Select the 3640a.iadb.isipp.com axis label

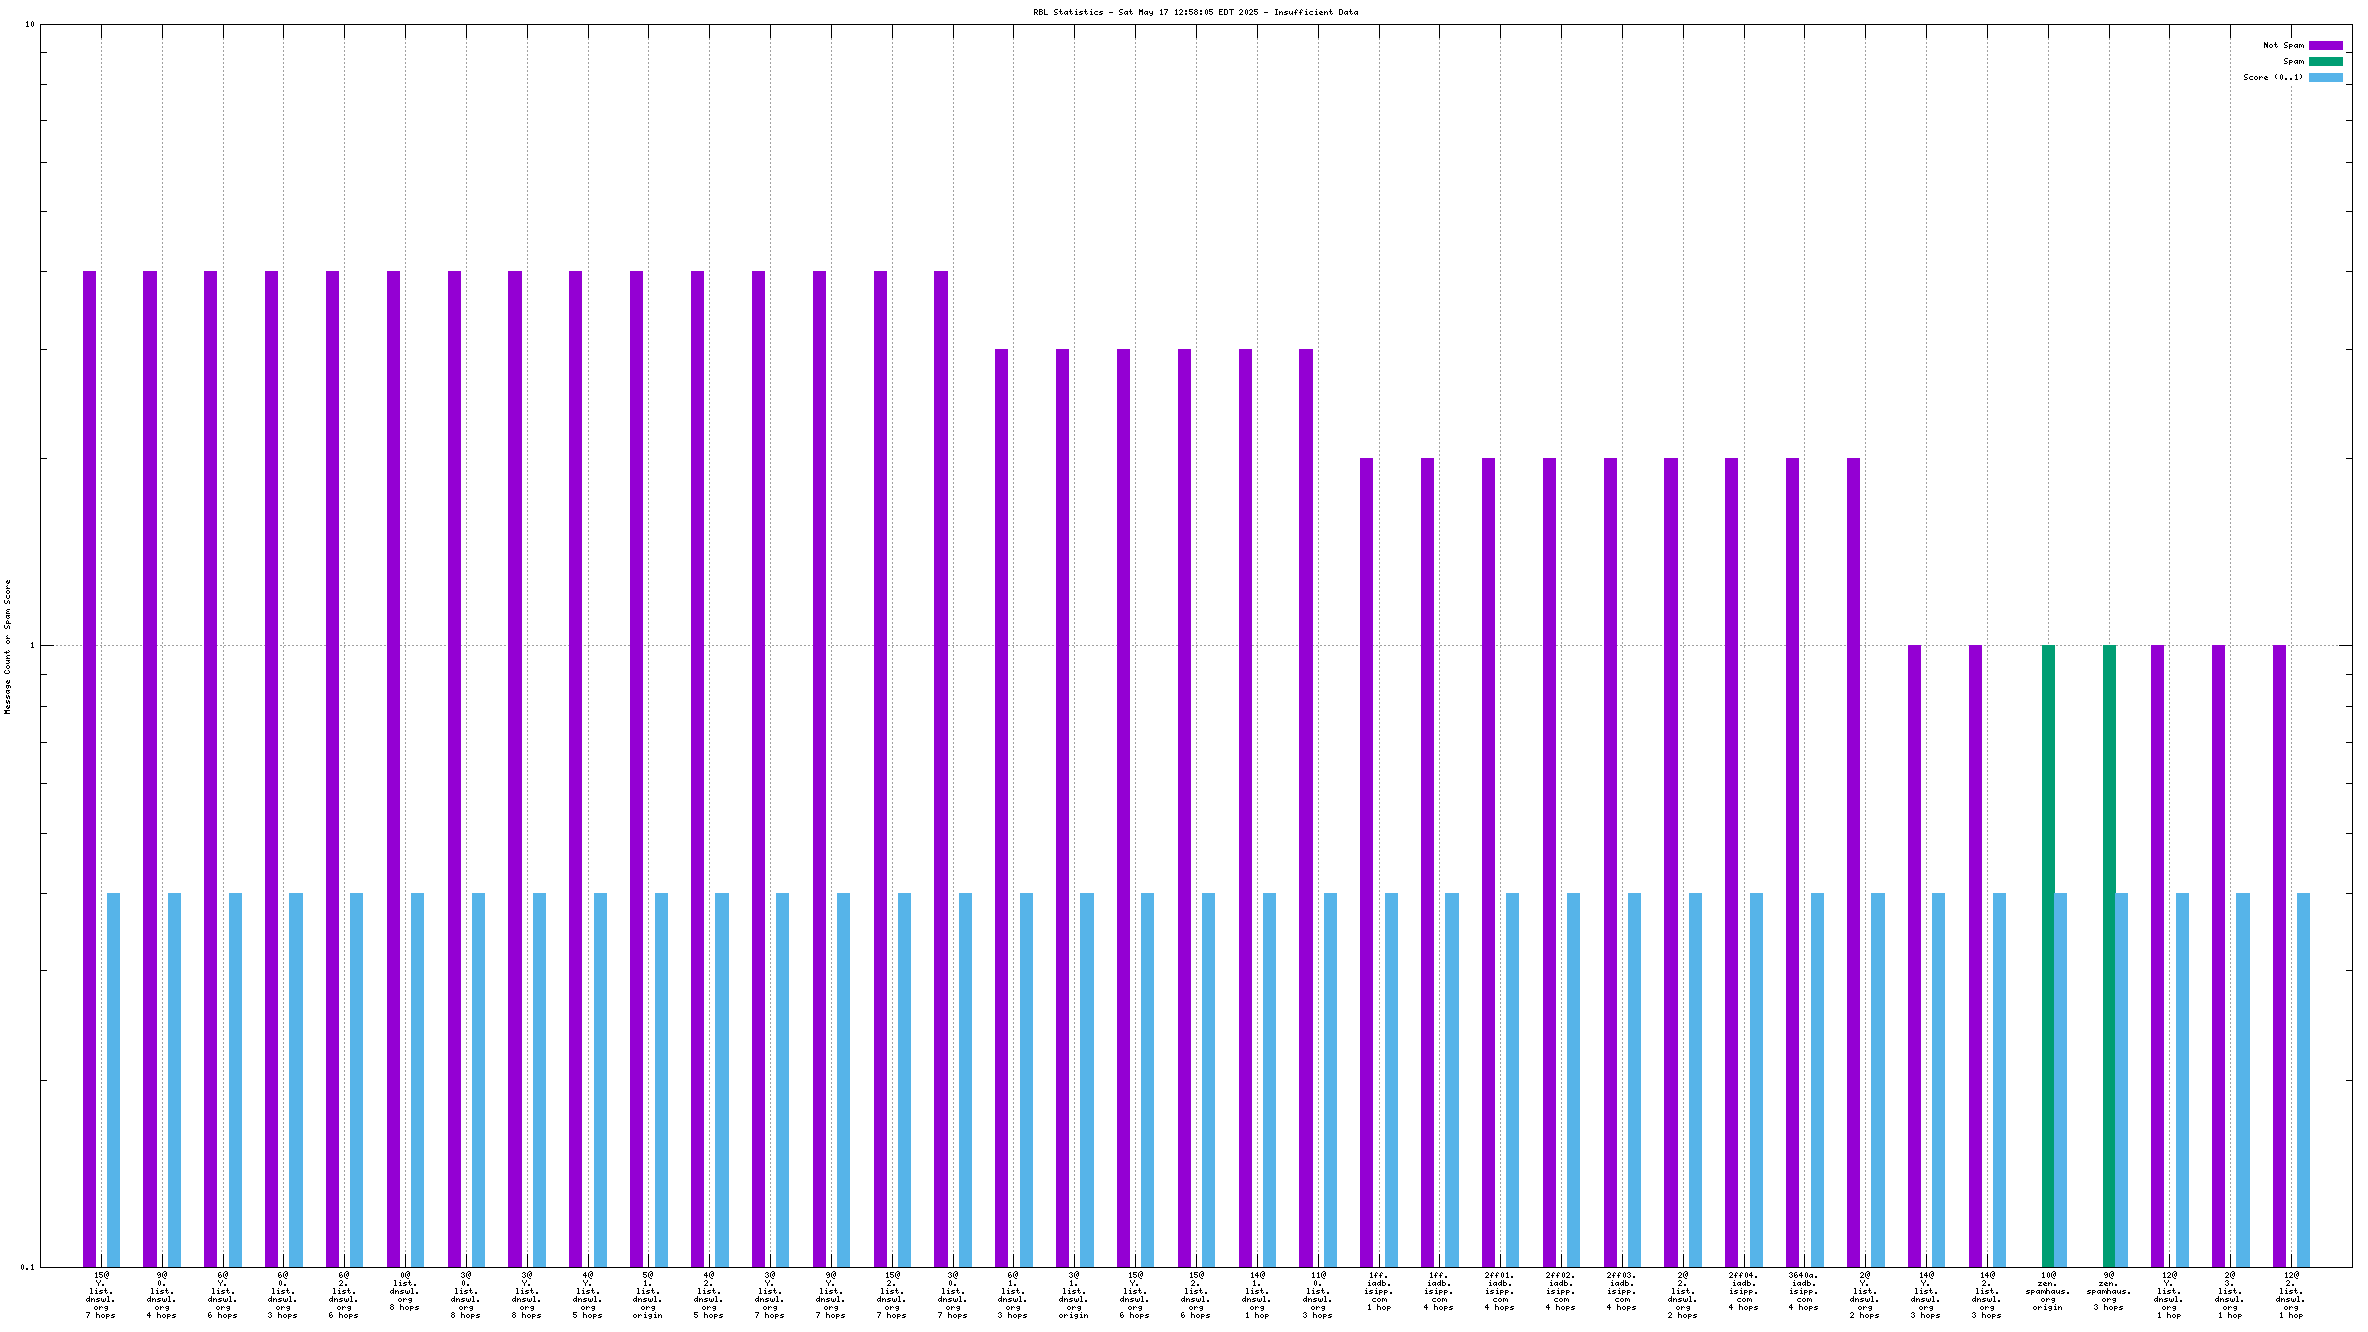[x=1804, y=1291]
